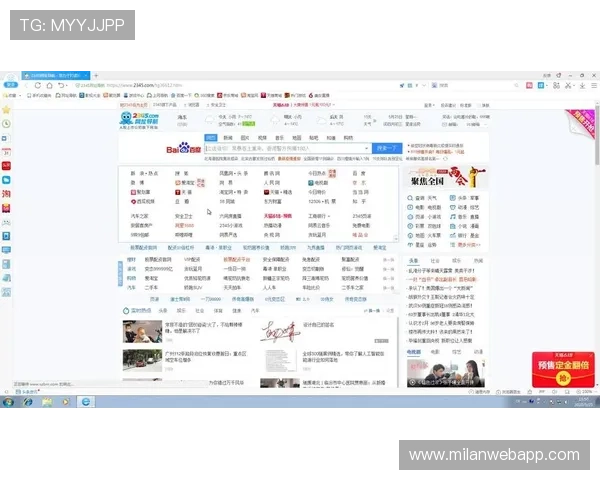Expand the address bar dropdown chevron

424,85
